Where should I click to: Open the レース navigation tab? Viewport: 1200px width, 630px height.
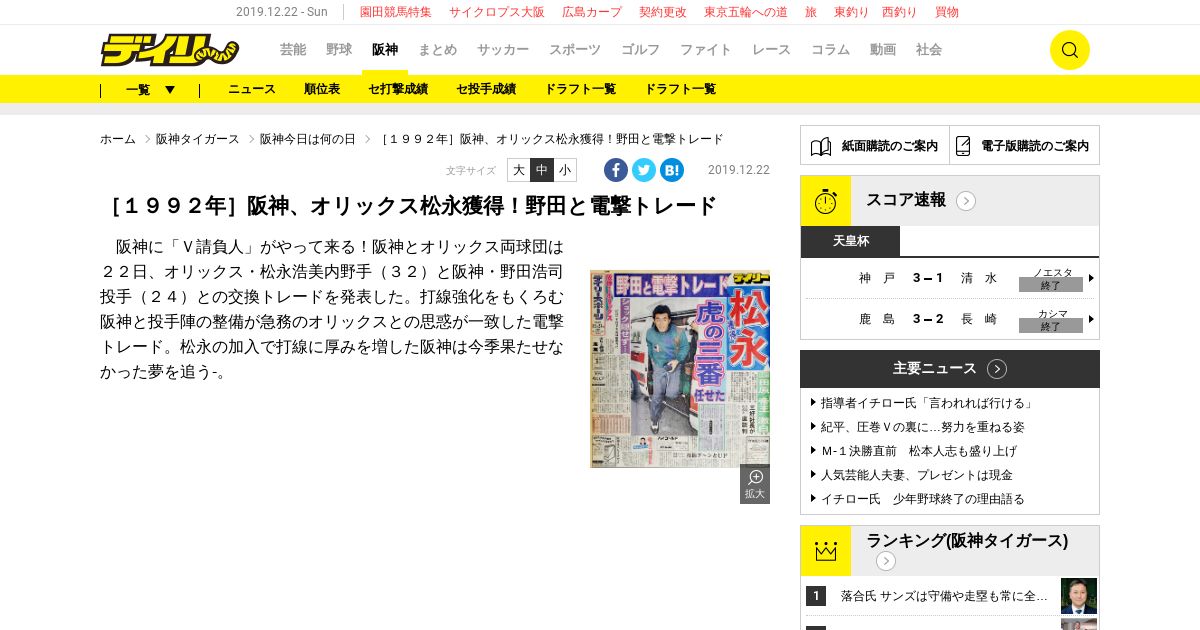click(771, 50)
